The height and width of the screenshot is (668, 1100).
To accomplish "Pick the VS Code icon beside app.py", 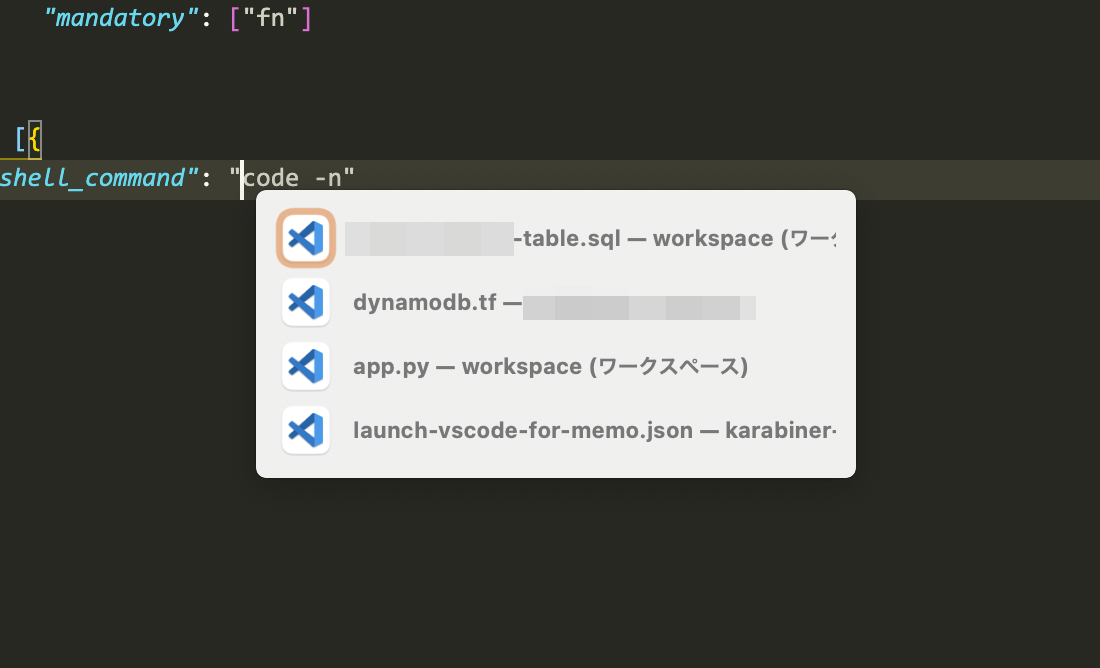I will (306, 366).
